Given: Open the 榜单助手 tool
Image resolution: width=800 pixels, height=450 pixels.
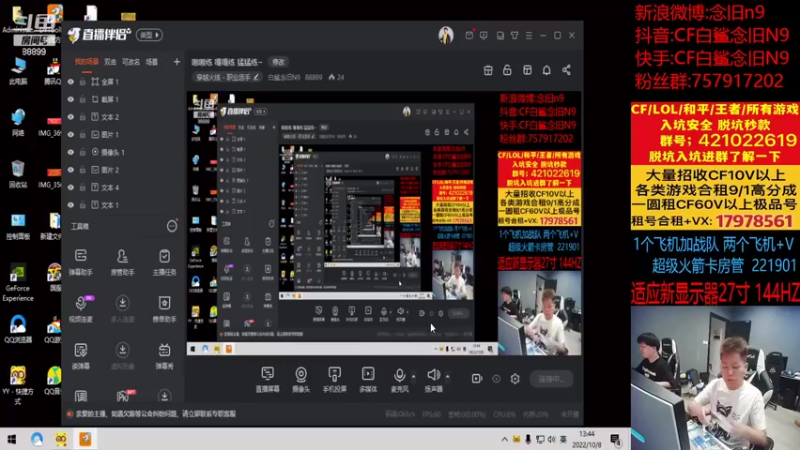Looking at the screenshot, I should (164, 309).
